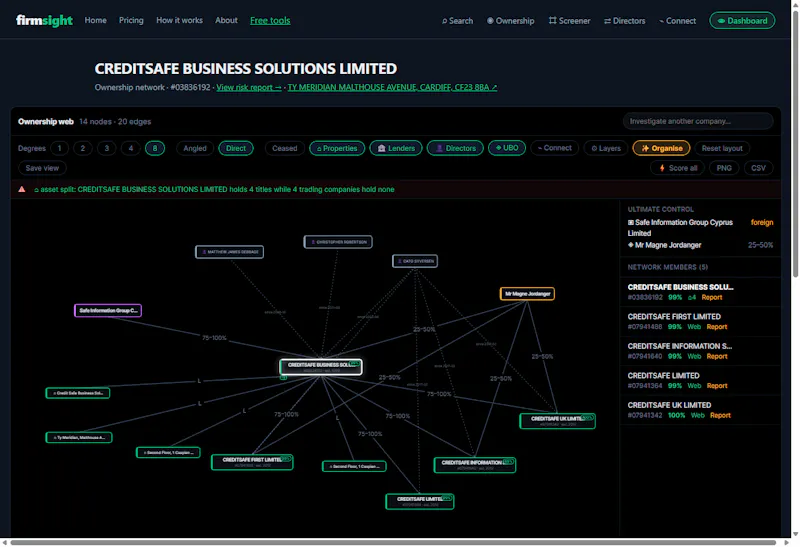
Task: Open the firmsight logo home link
Action: pyautogui.click(x=44, y=20)
